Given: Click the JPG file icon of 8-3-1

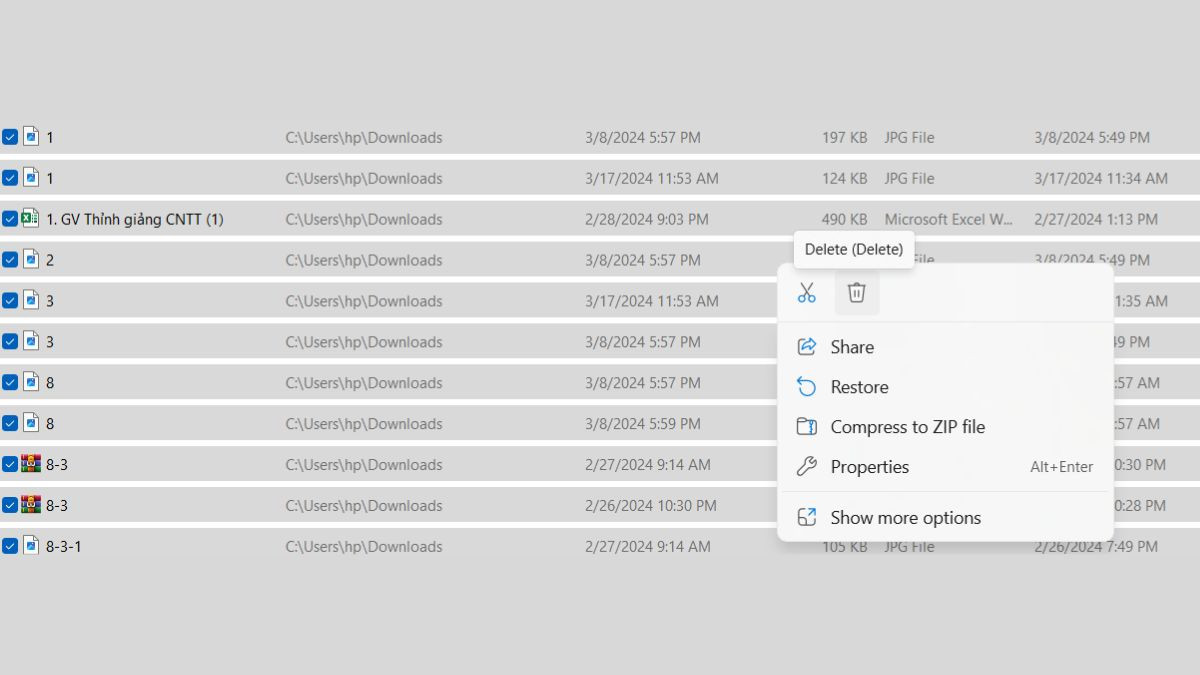Looking at the screenshot, I should 31,546.
